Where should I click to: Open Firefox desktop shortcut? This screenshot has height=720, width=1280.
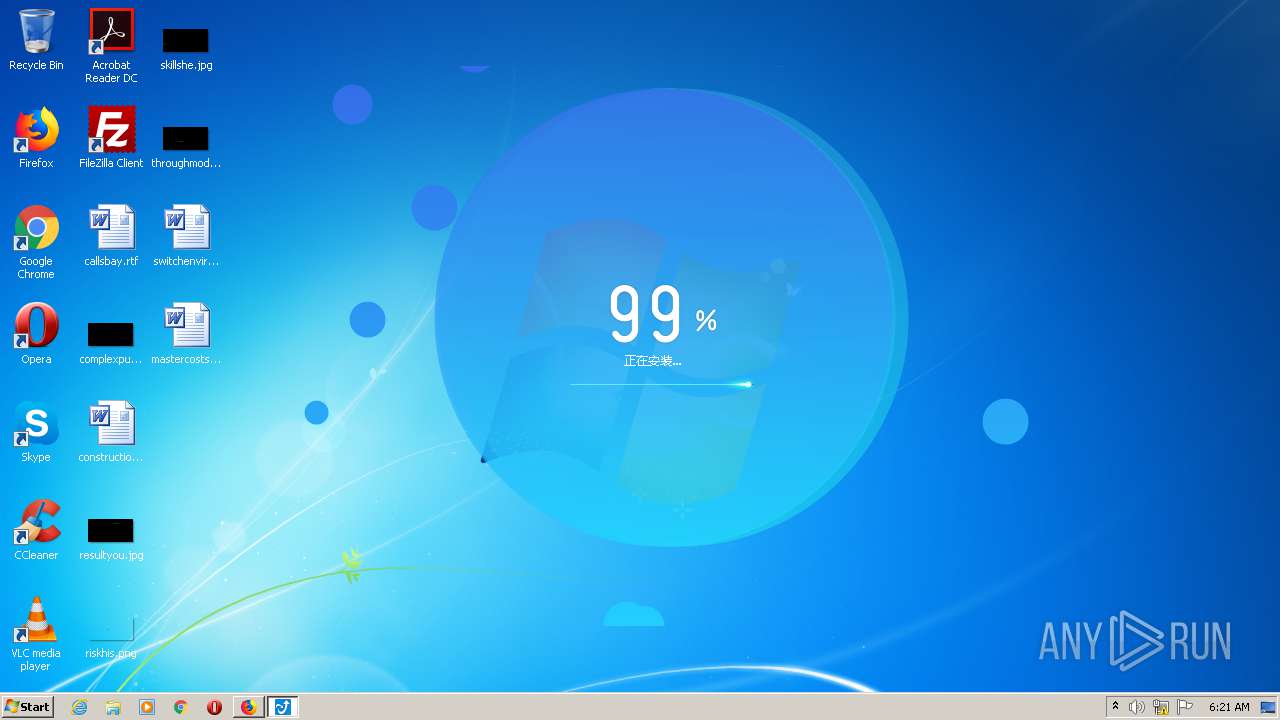[36, 138]
